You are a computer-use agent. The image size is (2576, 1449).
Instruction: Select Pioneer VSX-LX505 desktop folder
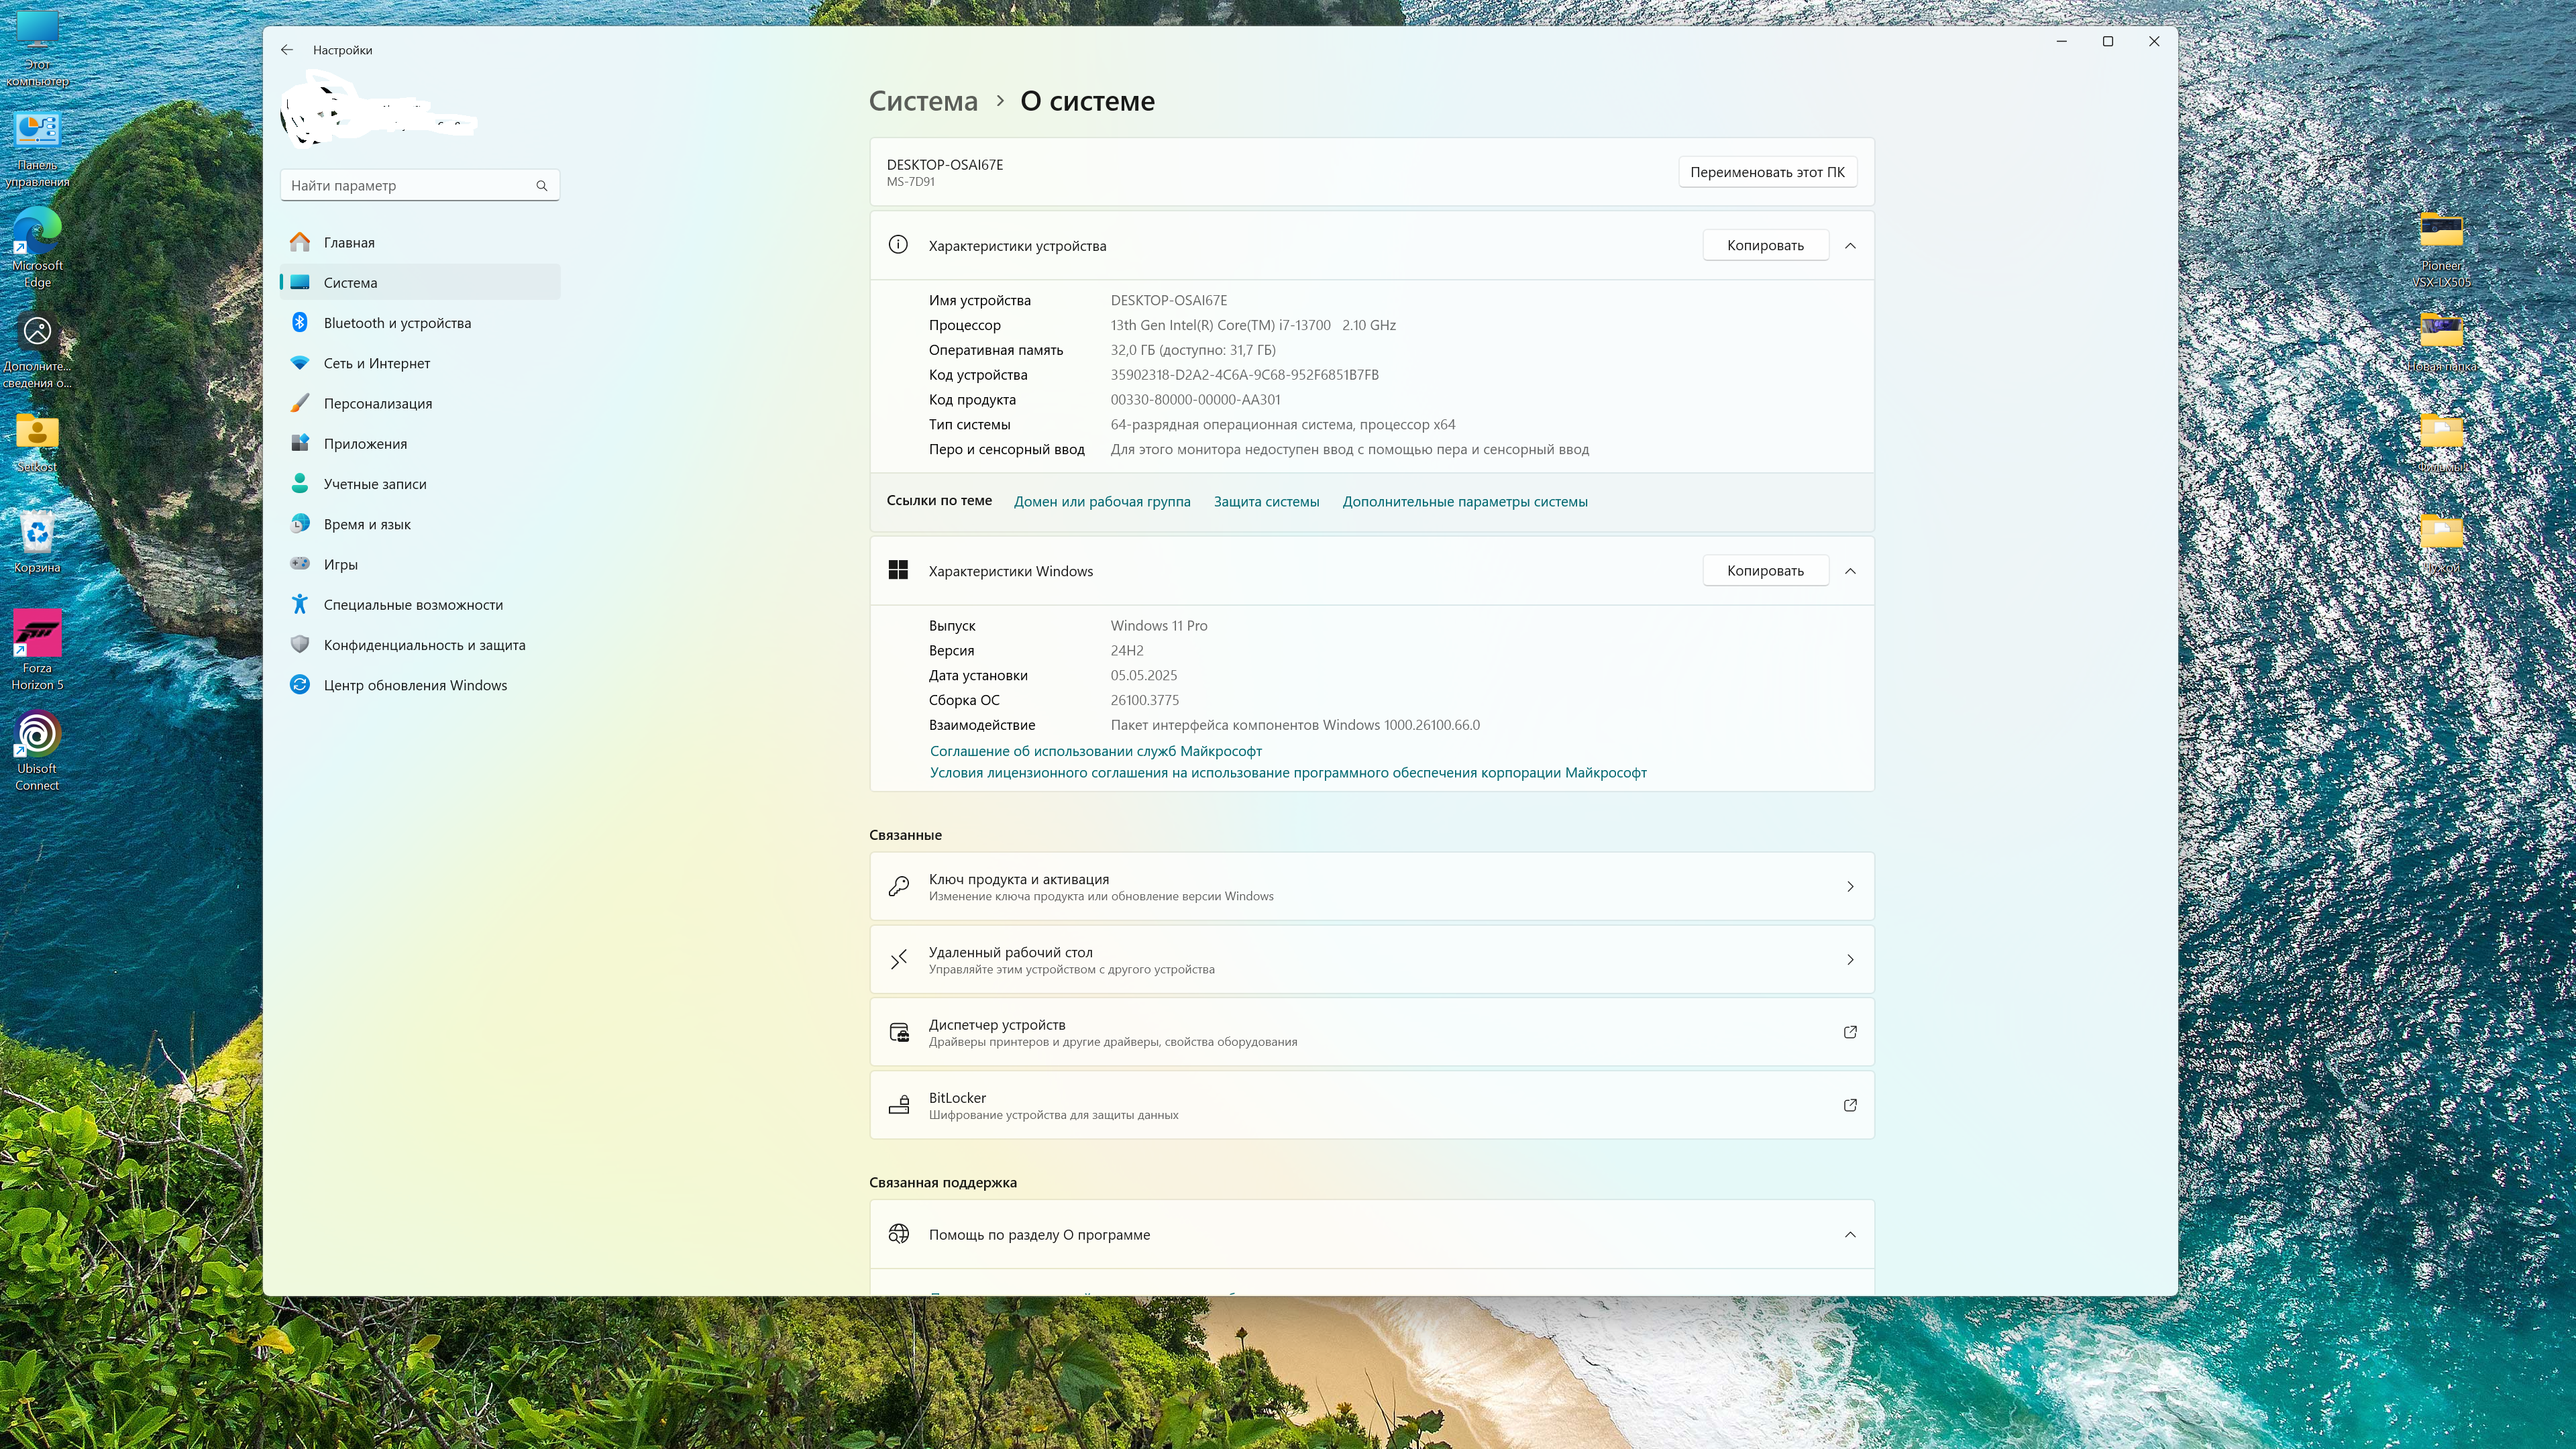tap(2441, 250)
